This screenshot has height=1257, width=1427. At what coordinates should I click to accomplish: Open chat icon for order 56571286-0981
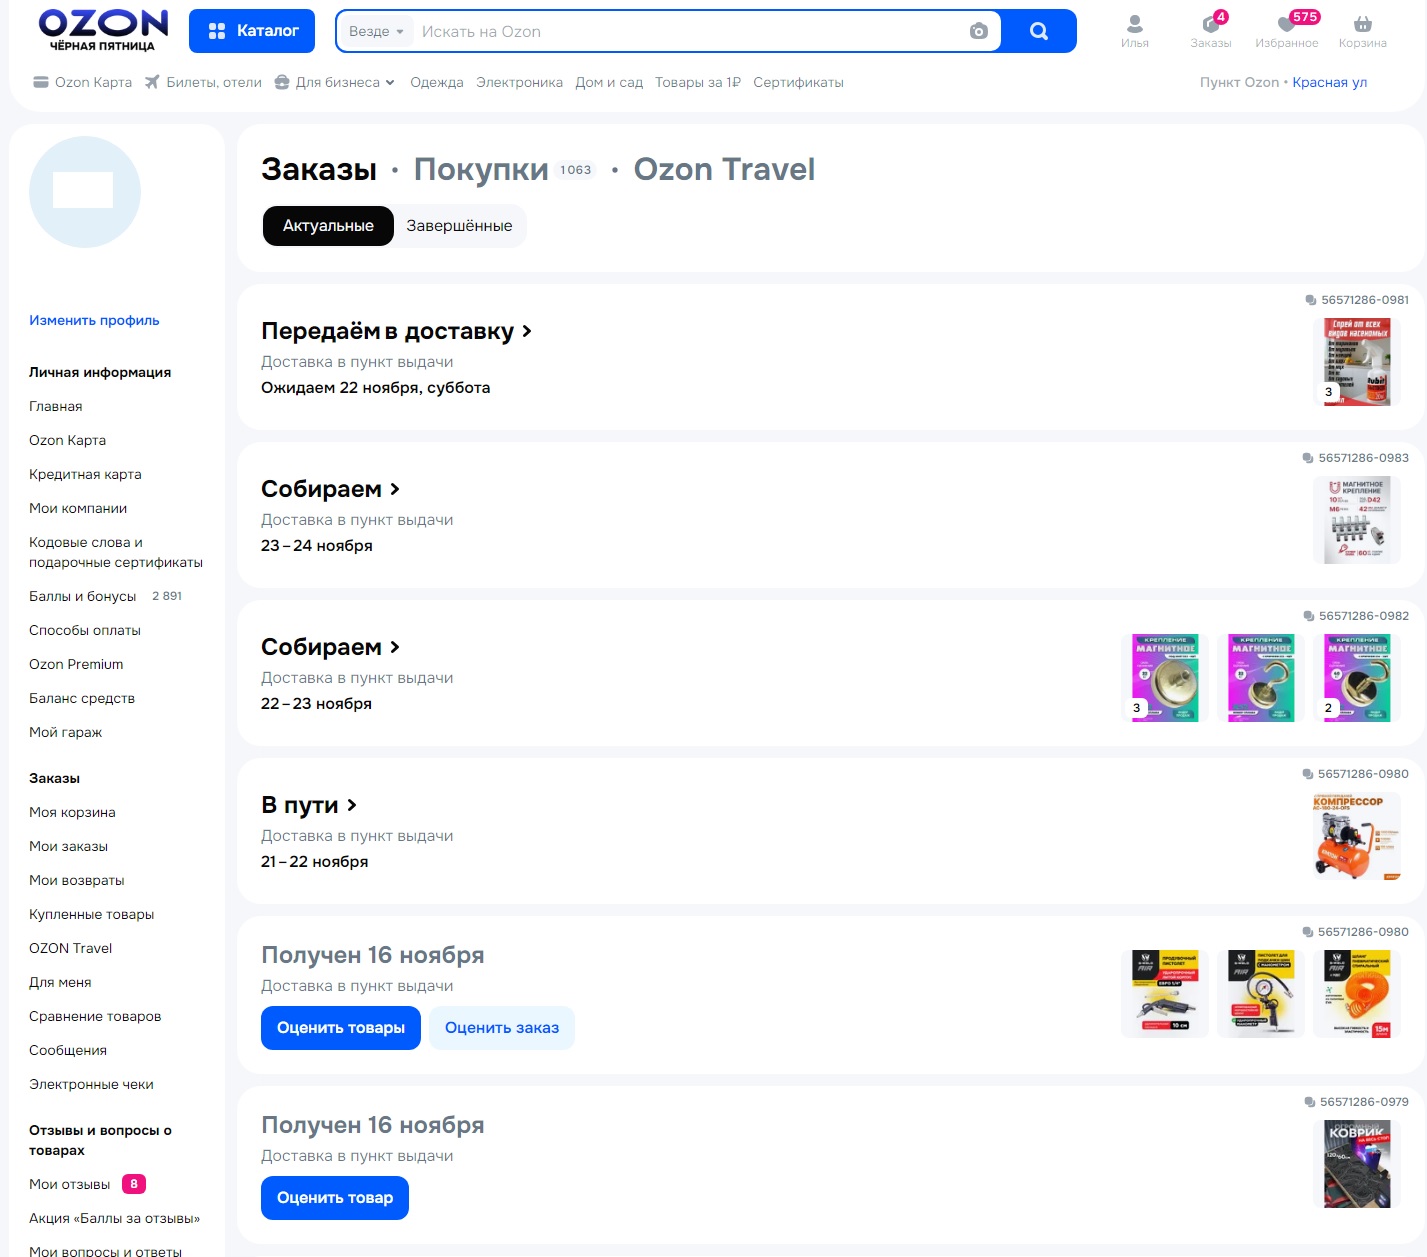pos(1311,300)
